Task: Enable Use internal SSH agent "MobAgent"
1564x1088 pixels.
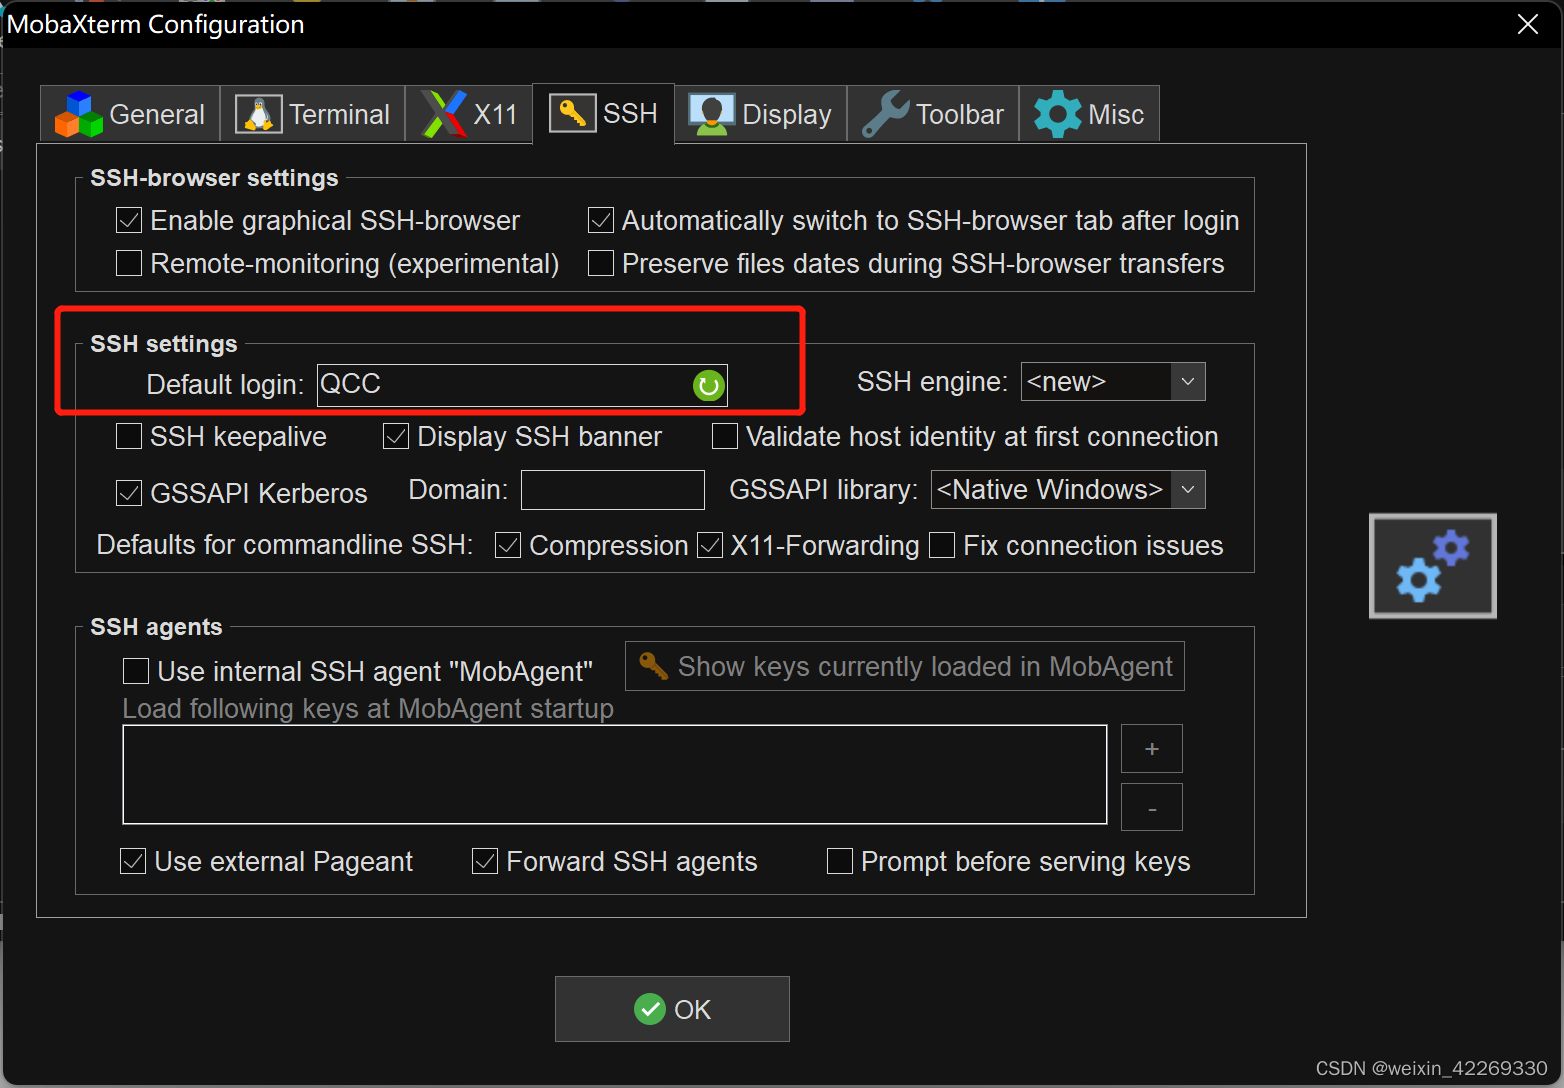Action: pyautogui.click(x=135, y=671)
